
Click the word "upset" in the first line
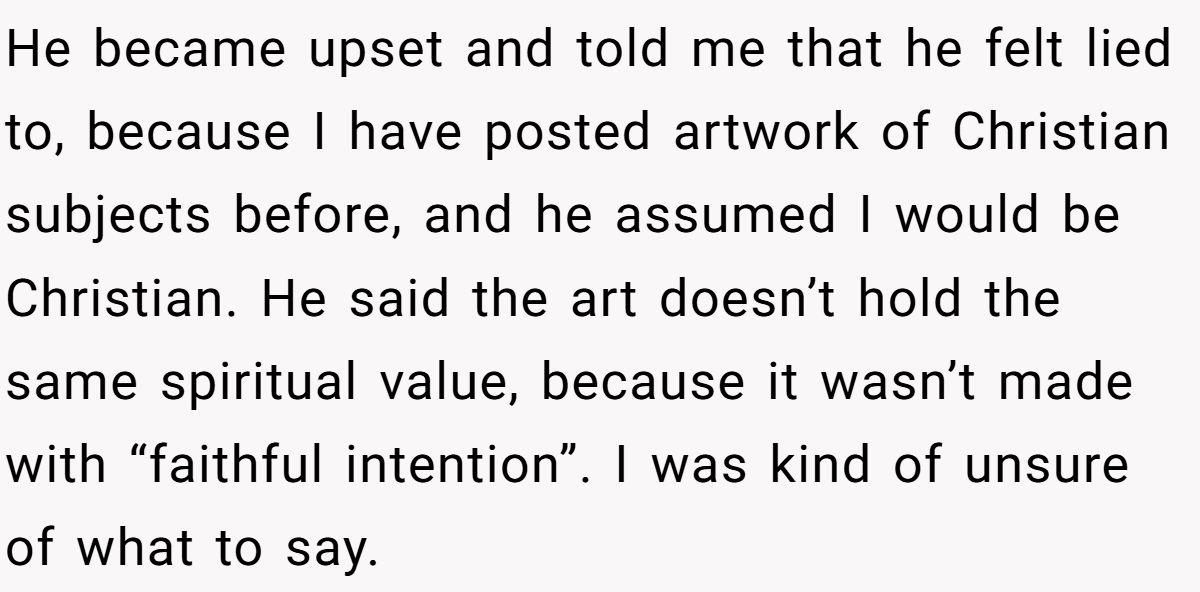point(376,50)
